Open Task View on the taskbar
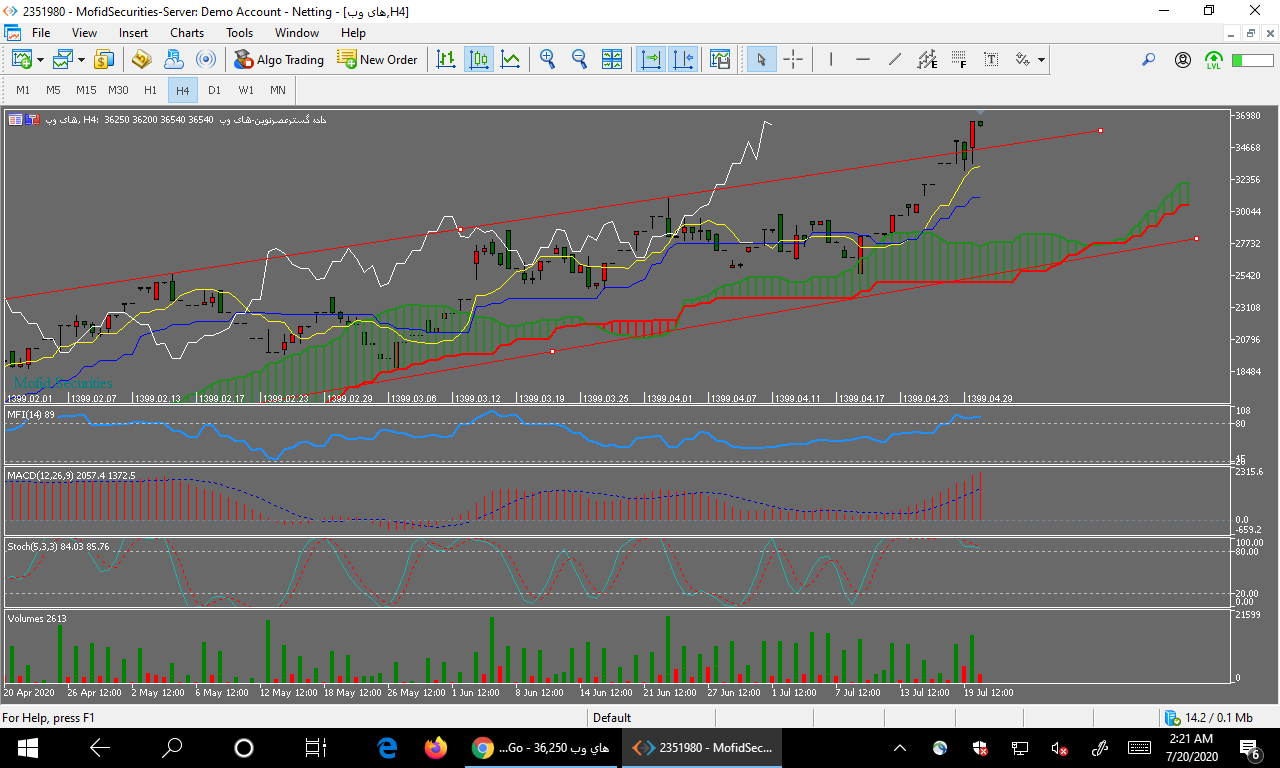The image size is (1280, 768). pyautogui.click(x=316, y=747)
